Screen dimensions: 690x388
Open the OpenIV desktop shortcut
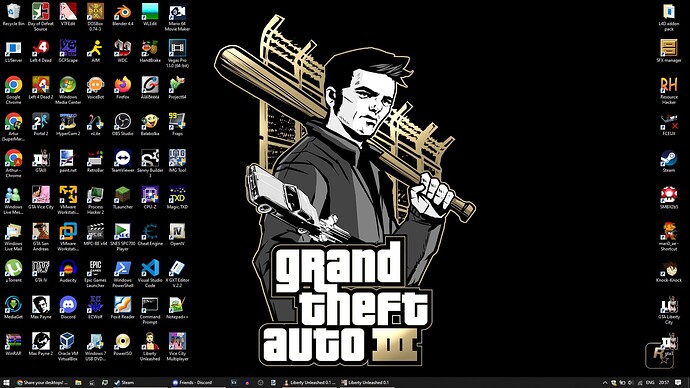(x=177, y=234)
